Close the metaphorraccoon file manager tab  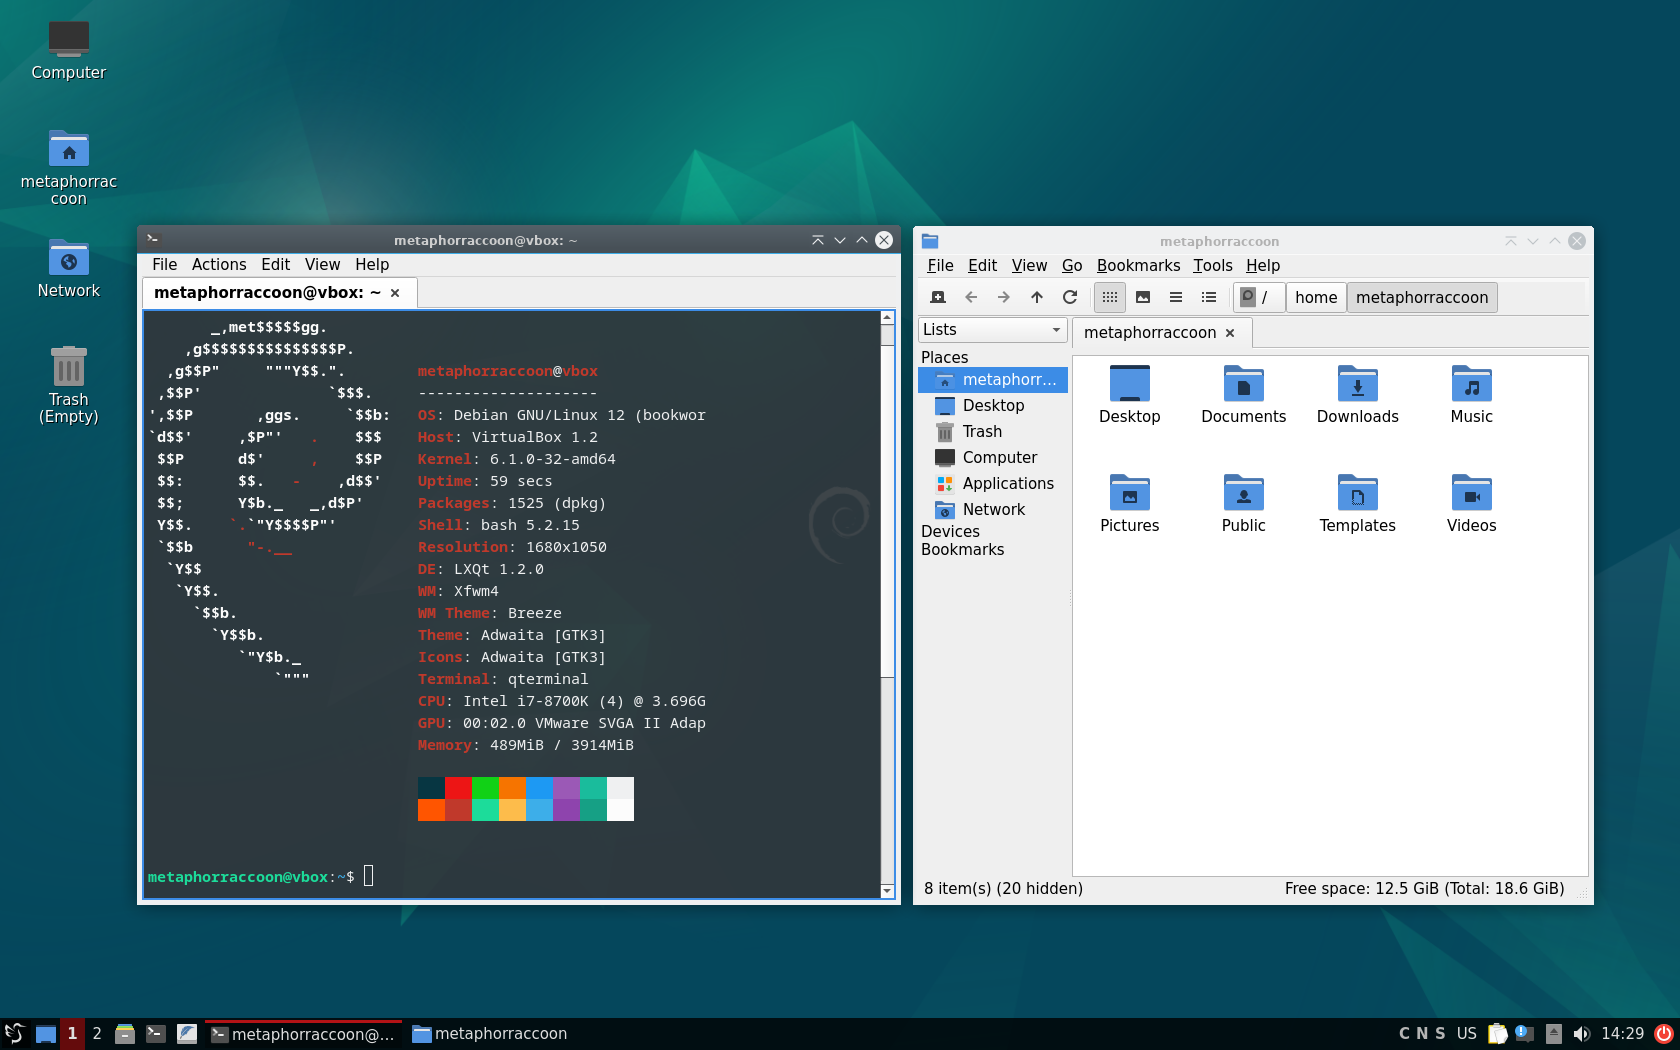1230,333
